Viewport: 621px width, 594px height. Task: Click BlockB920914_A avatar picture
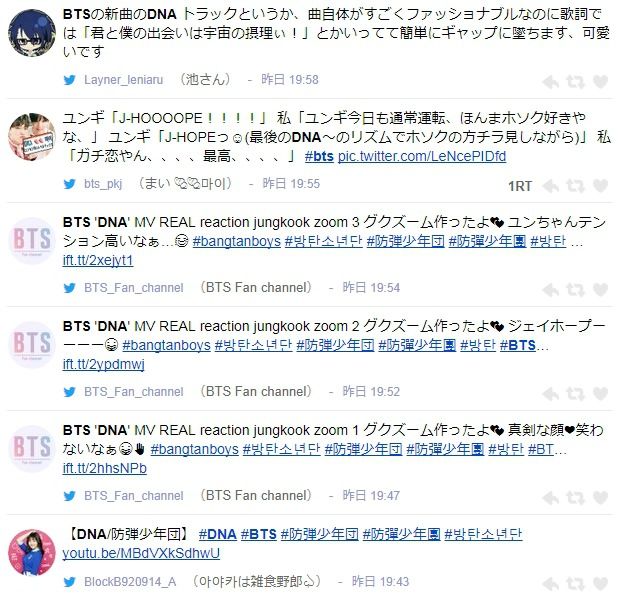point(32,553)
